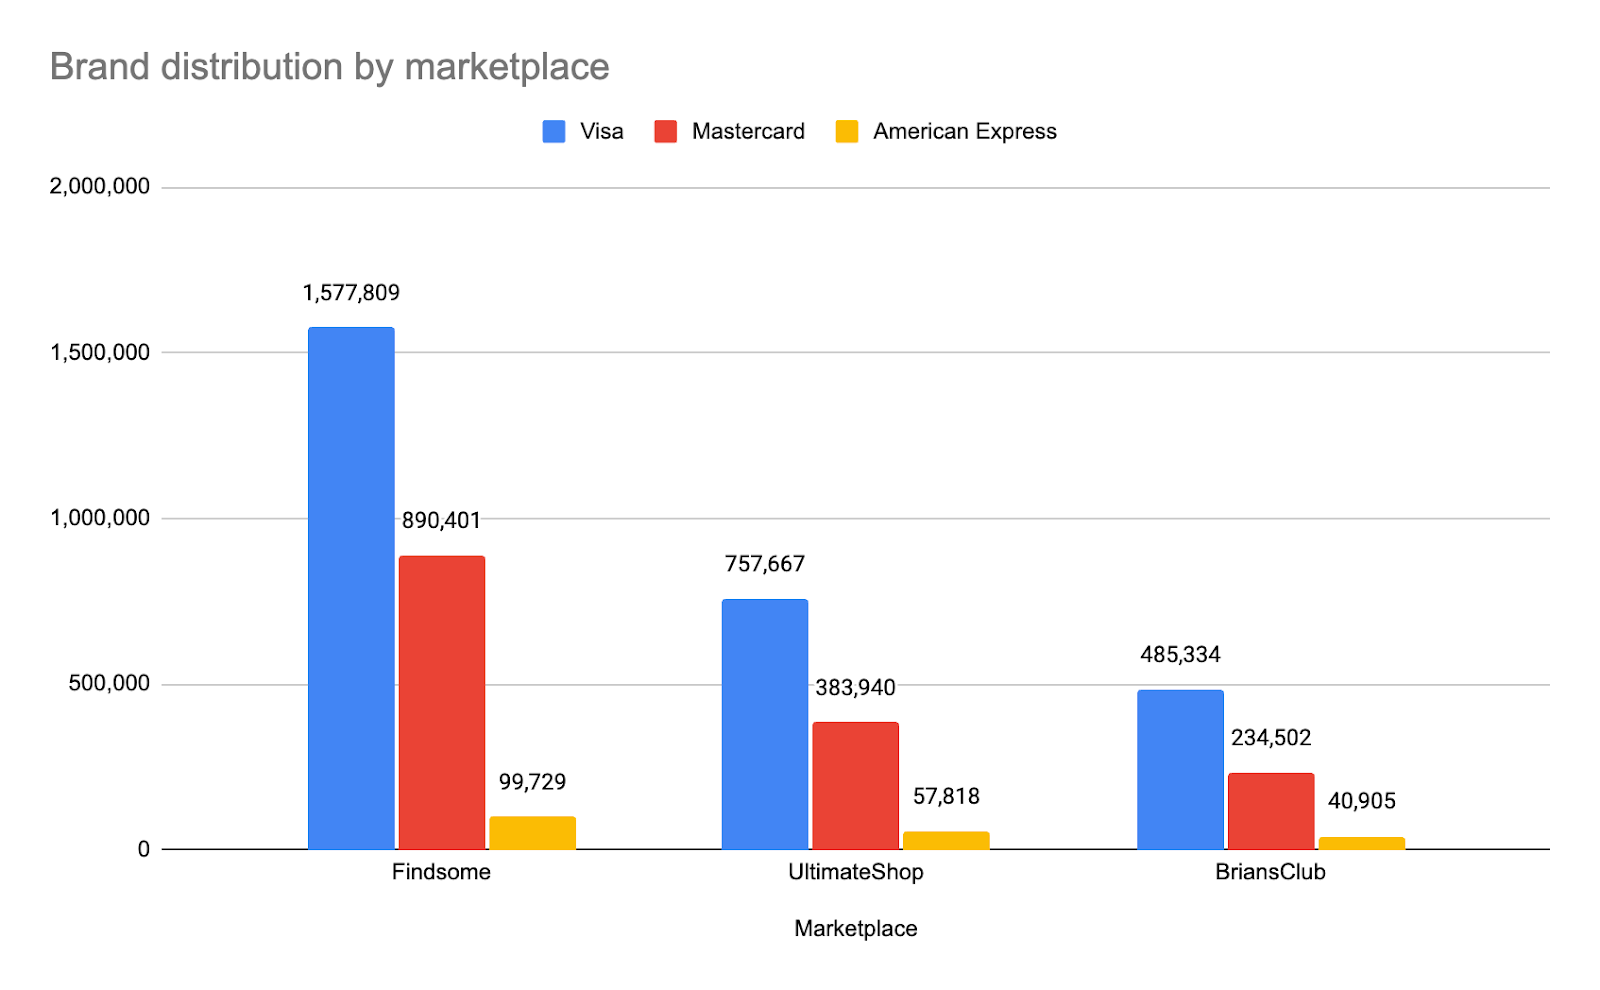Image resolution: width=1600 pixels, height=990 pixels.
Task: Click the UltimateShop Mastercard red bar
Action: click(x=855, y=786)
